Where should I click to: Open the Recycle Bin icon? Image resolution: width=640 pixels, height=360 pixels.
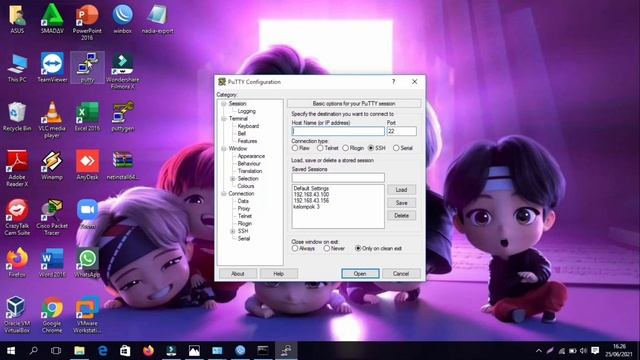pyautogui.click(x=17, y=116)
